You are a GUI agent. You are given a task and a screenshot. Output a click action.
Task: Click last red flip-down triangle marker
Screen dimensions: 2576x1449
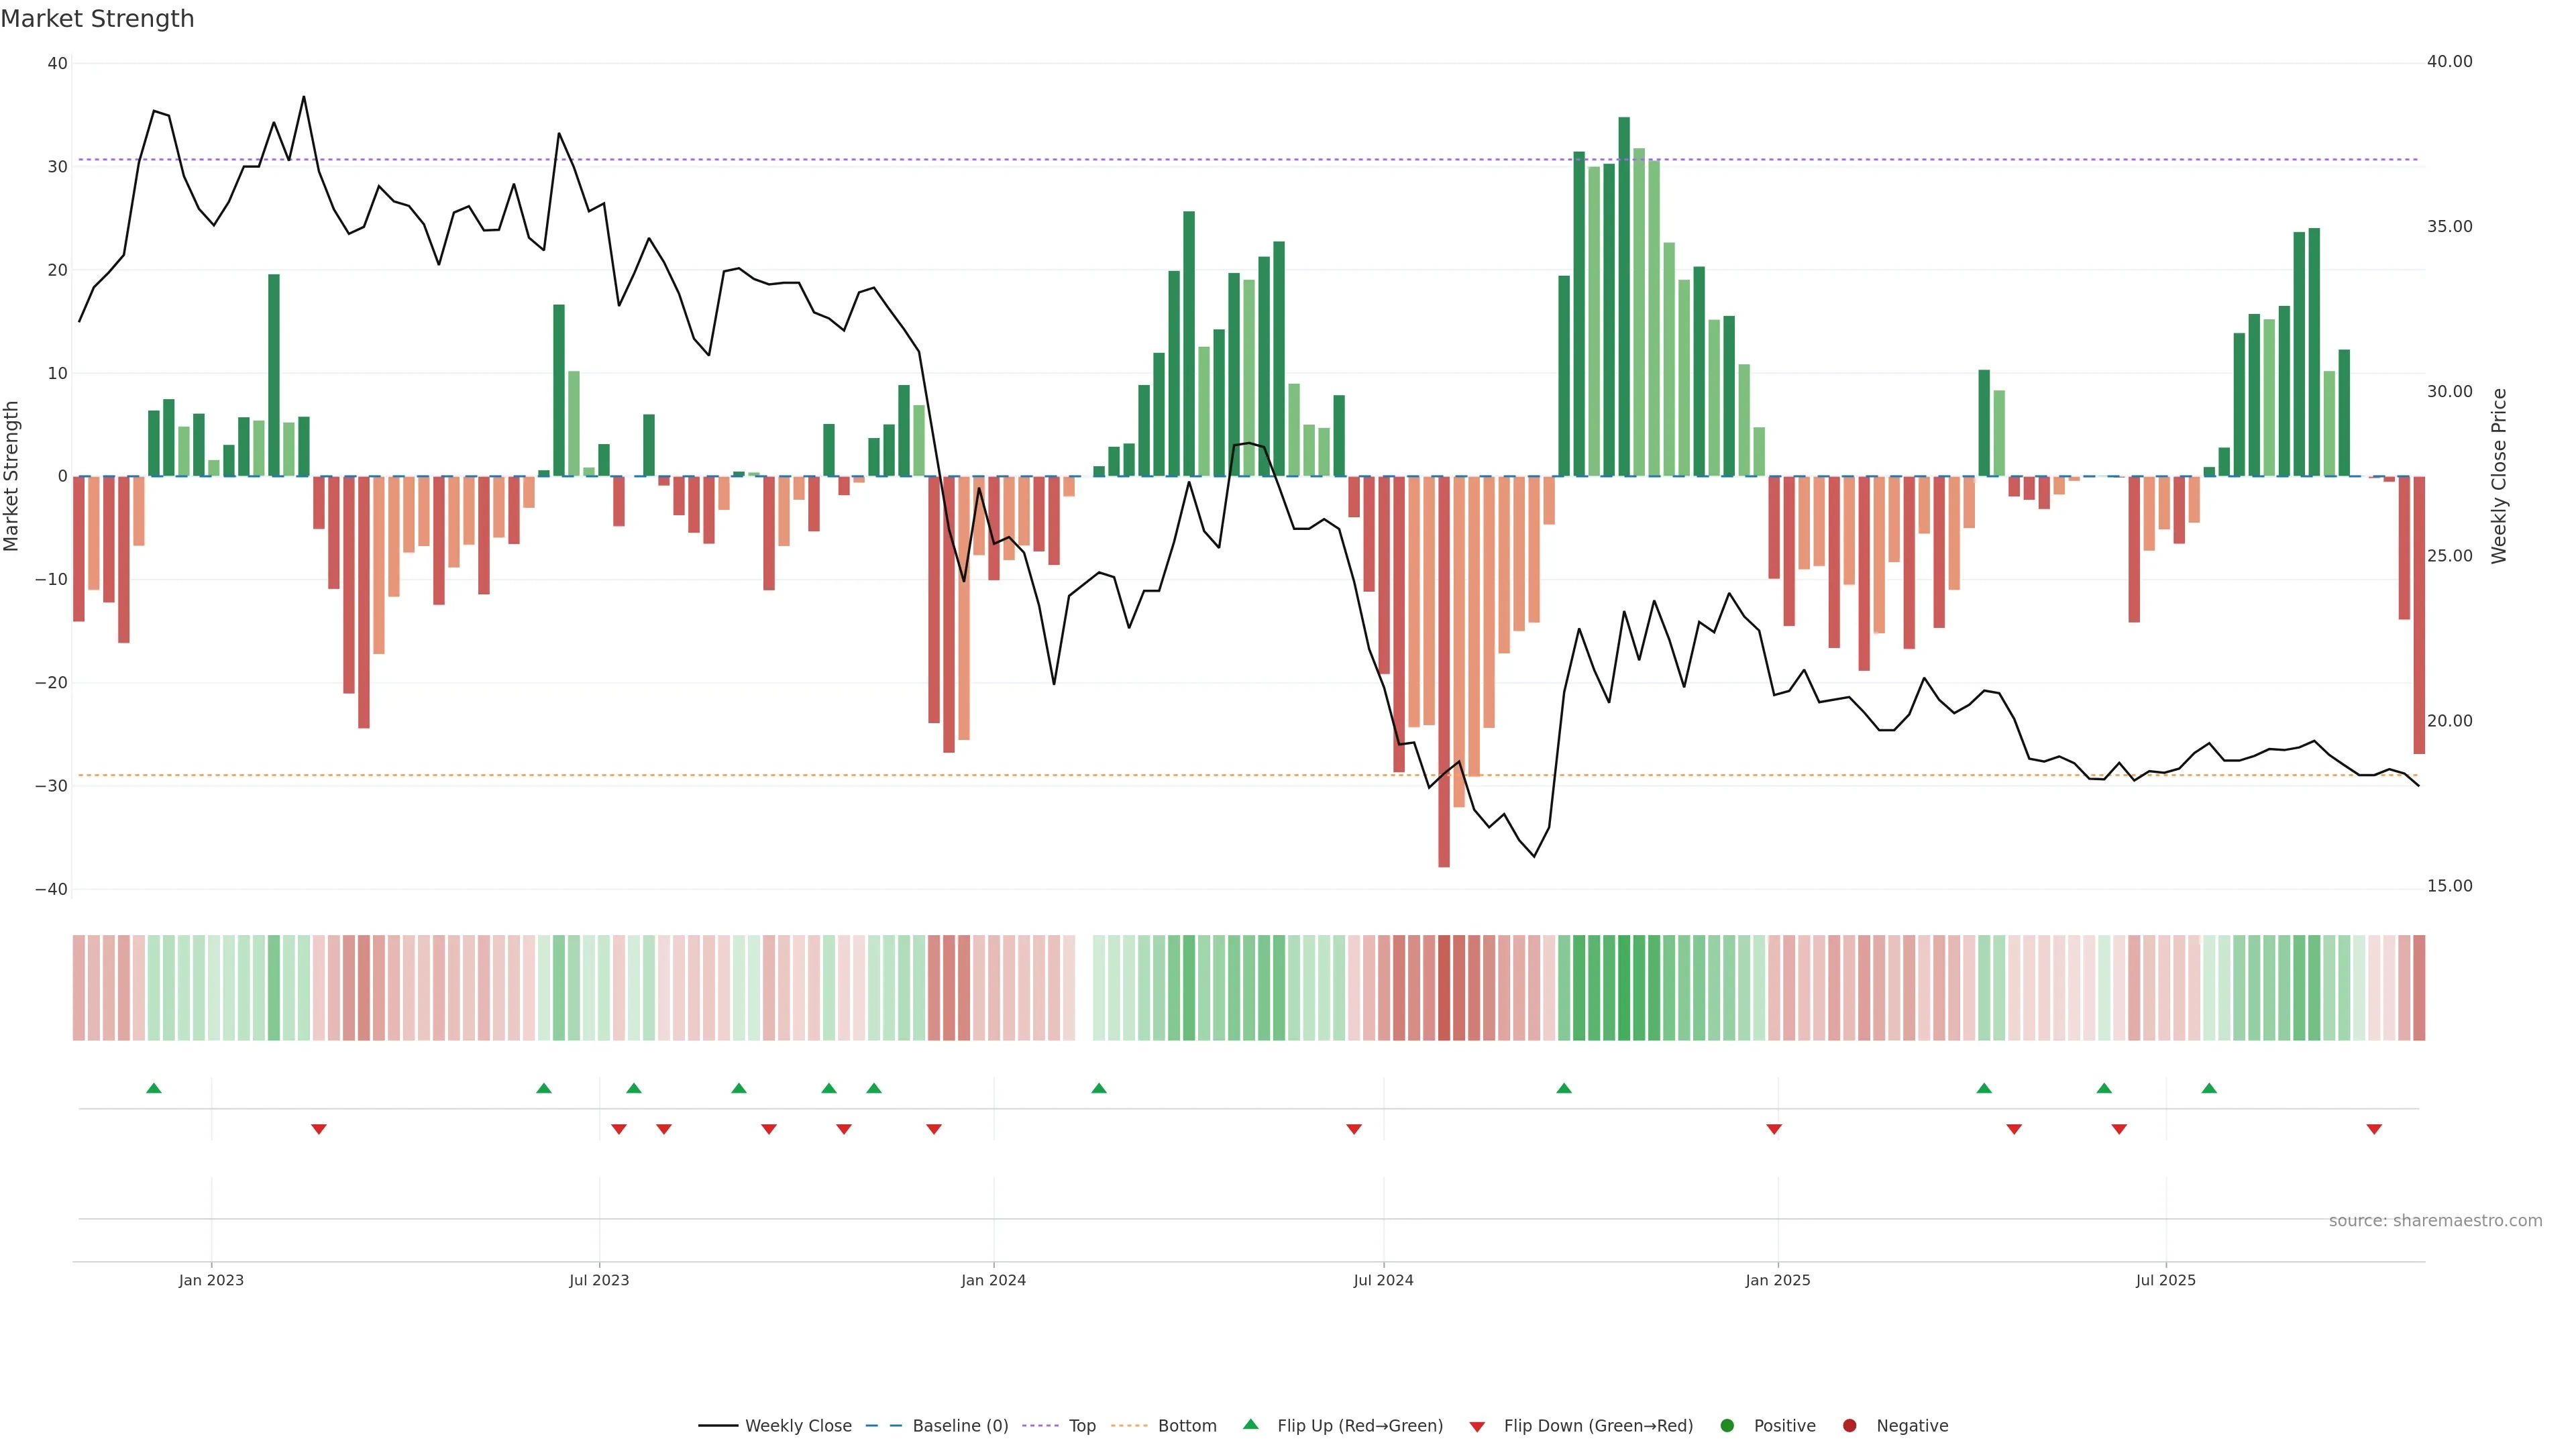tap(2374, 1129)
